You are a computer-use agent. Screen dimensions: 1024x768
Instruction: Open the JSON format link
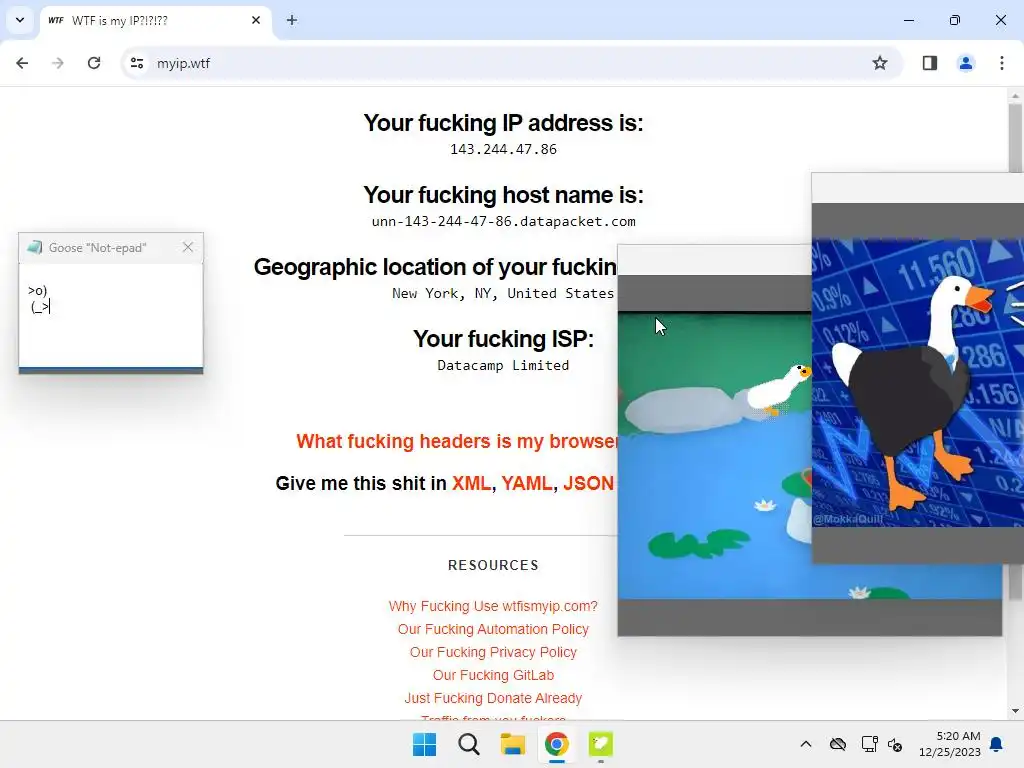(588, 483)
